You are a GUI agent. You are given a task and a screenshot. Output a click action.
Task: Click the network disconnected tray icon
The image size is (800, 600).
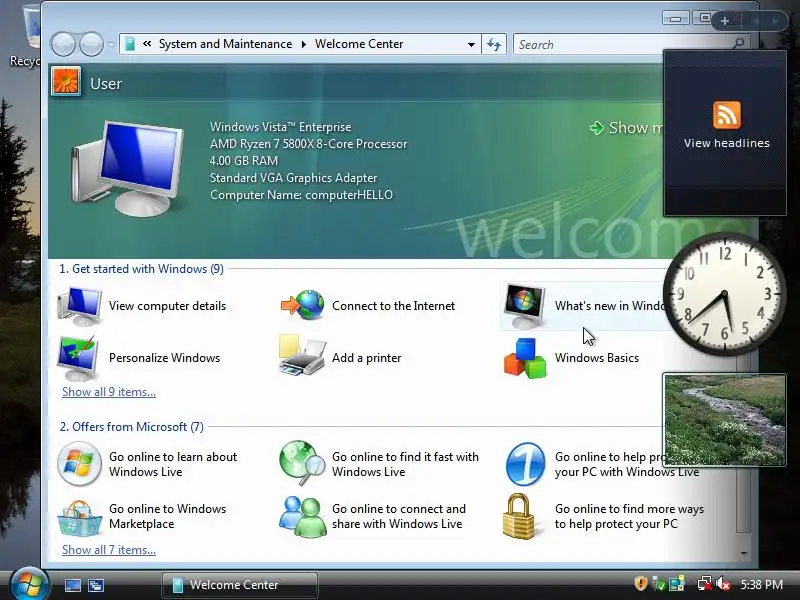click(x=705, y=584)
